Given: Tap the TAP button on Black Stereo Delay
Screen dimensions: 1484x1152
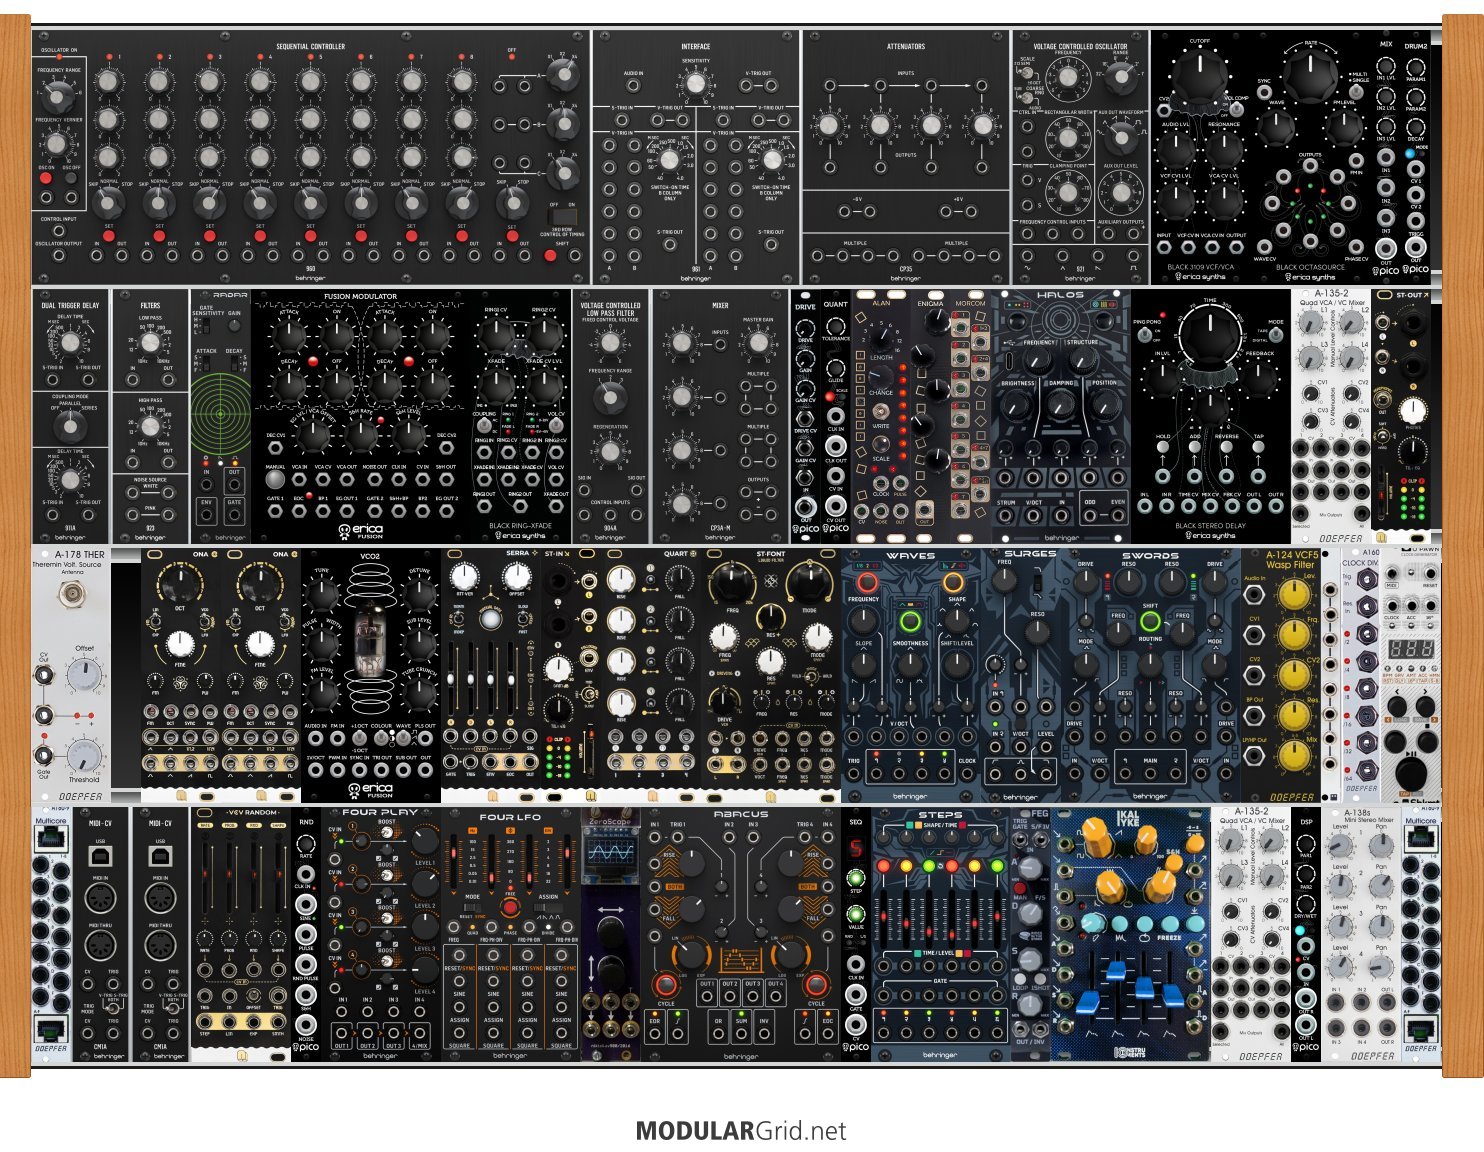Looking at the screenshot, I should (x=1259, y=449).
